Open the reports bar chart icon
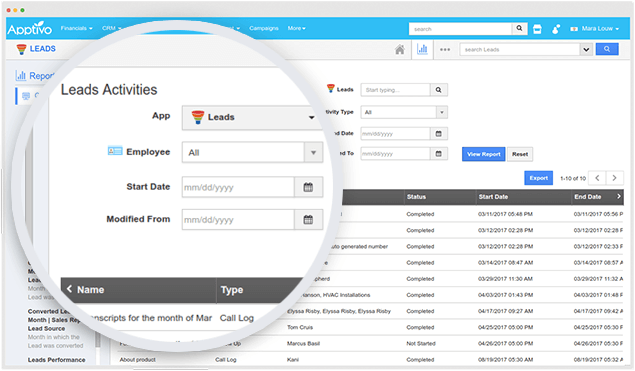 [422, 49]
